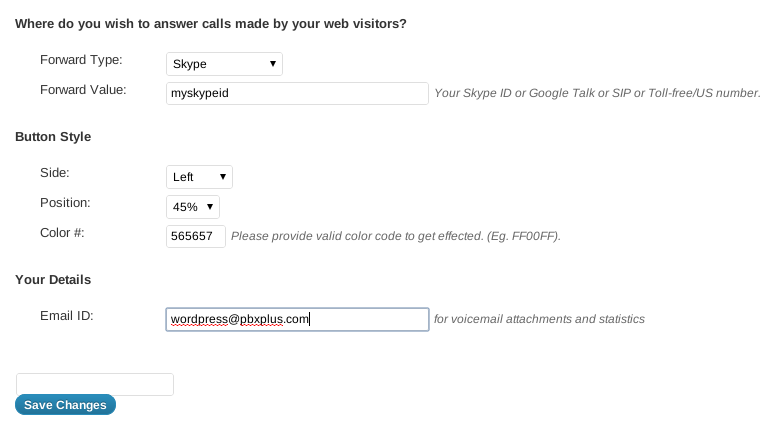Click the arrow next to 45%
Viewport: 777px width, 423px height.
click(x=210, y=207)
